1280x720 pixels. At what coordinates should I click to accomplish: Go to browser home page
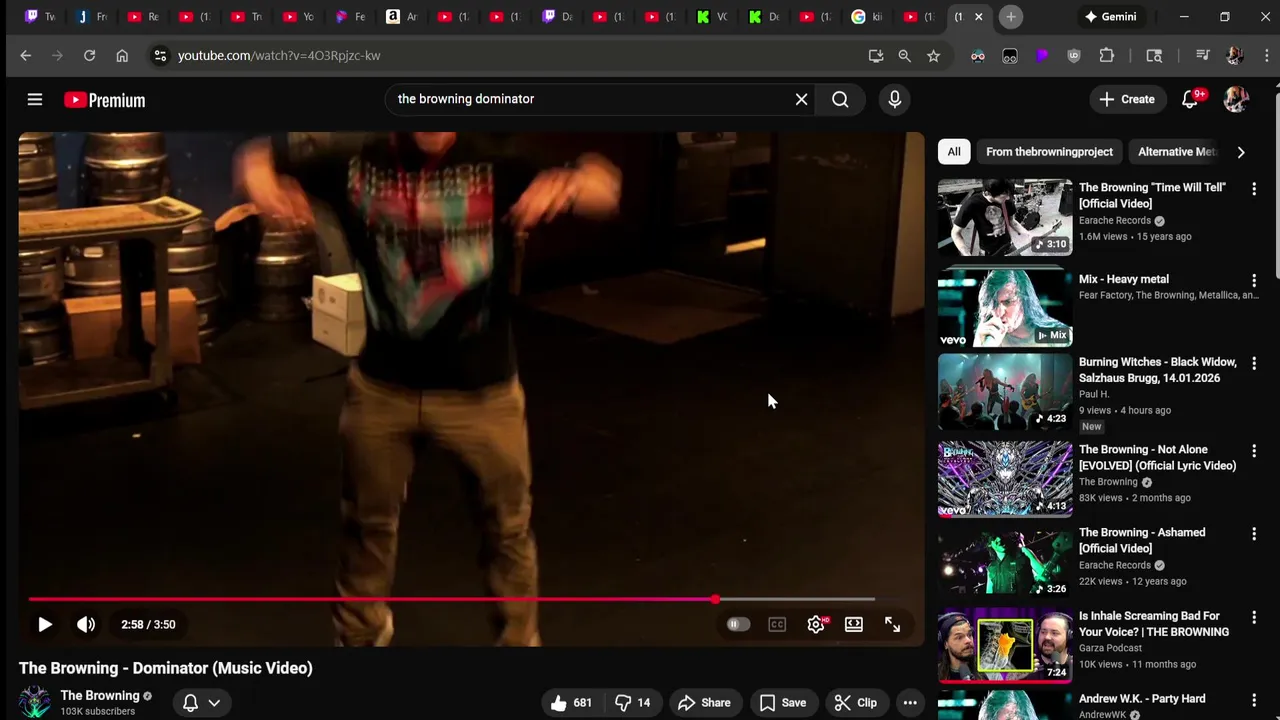click(x=122, y=56)
